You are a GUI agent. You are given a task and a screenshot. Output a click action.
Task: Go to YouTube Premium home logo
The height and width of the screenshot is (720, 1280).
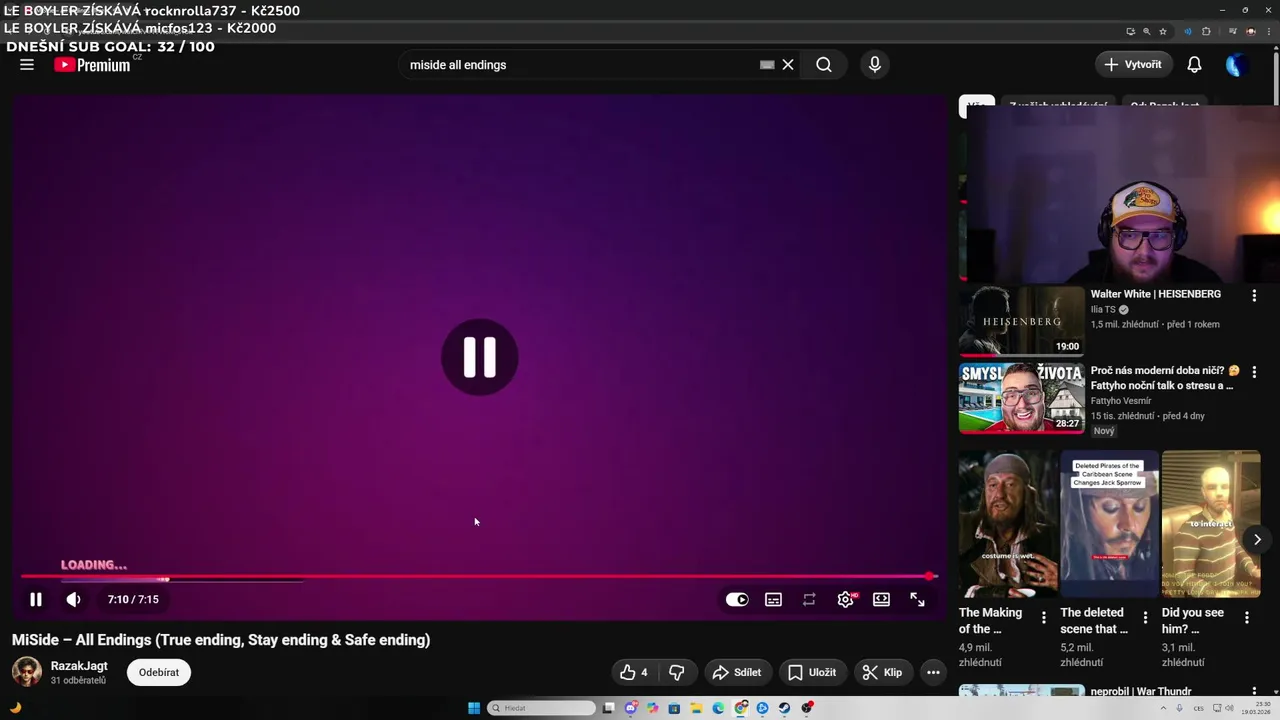(x=92, y=65)
